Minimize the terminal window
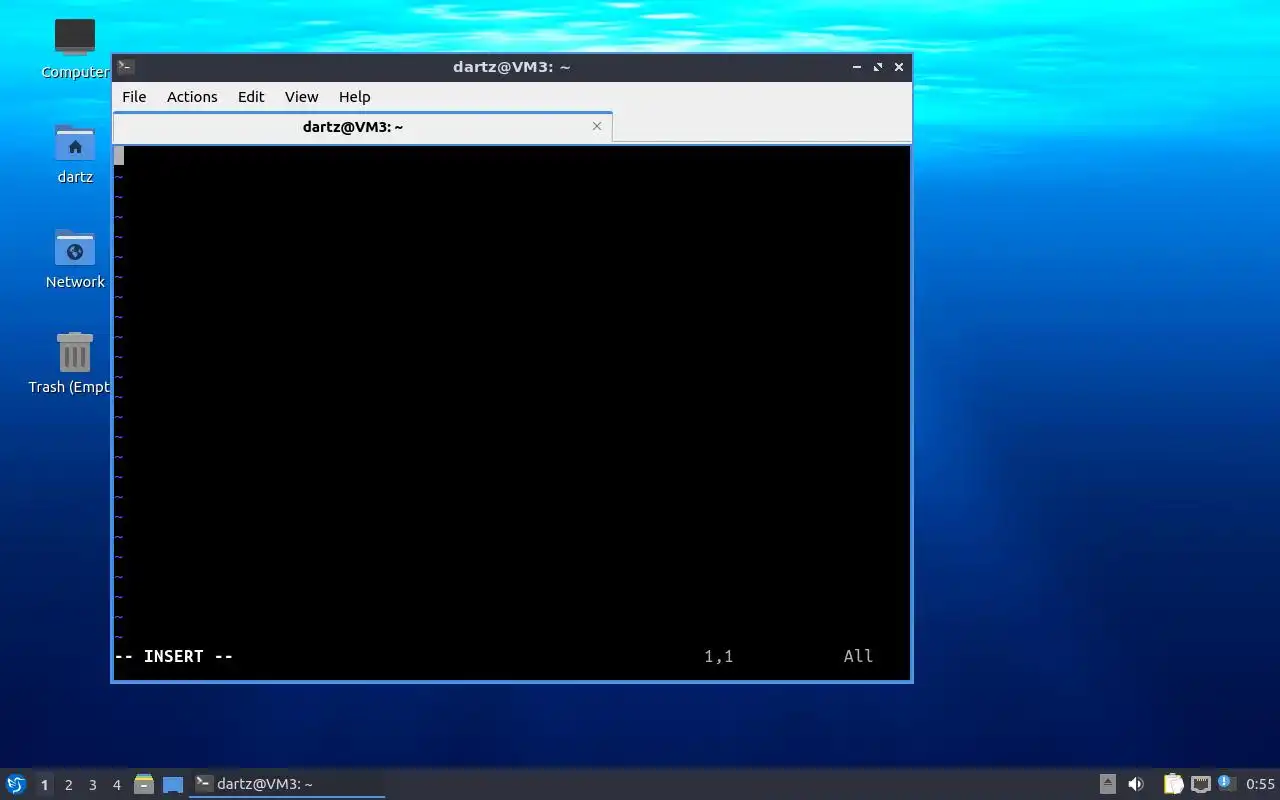The height and width of the screenshot is (800, 1280). pos(857,67)
